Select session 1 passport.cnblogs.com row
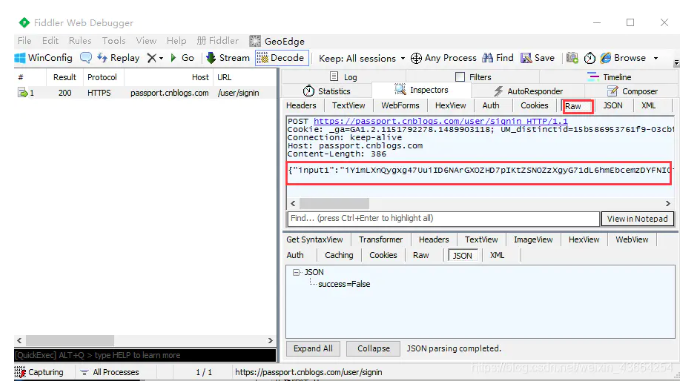Image resolution: width=685 pixels, height=386 pixels. pyautogui.click(x=145, y=93)
